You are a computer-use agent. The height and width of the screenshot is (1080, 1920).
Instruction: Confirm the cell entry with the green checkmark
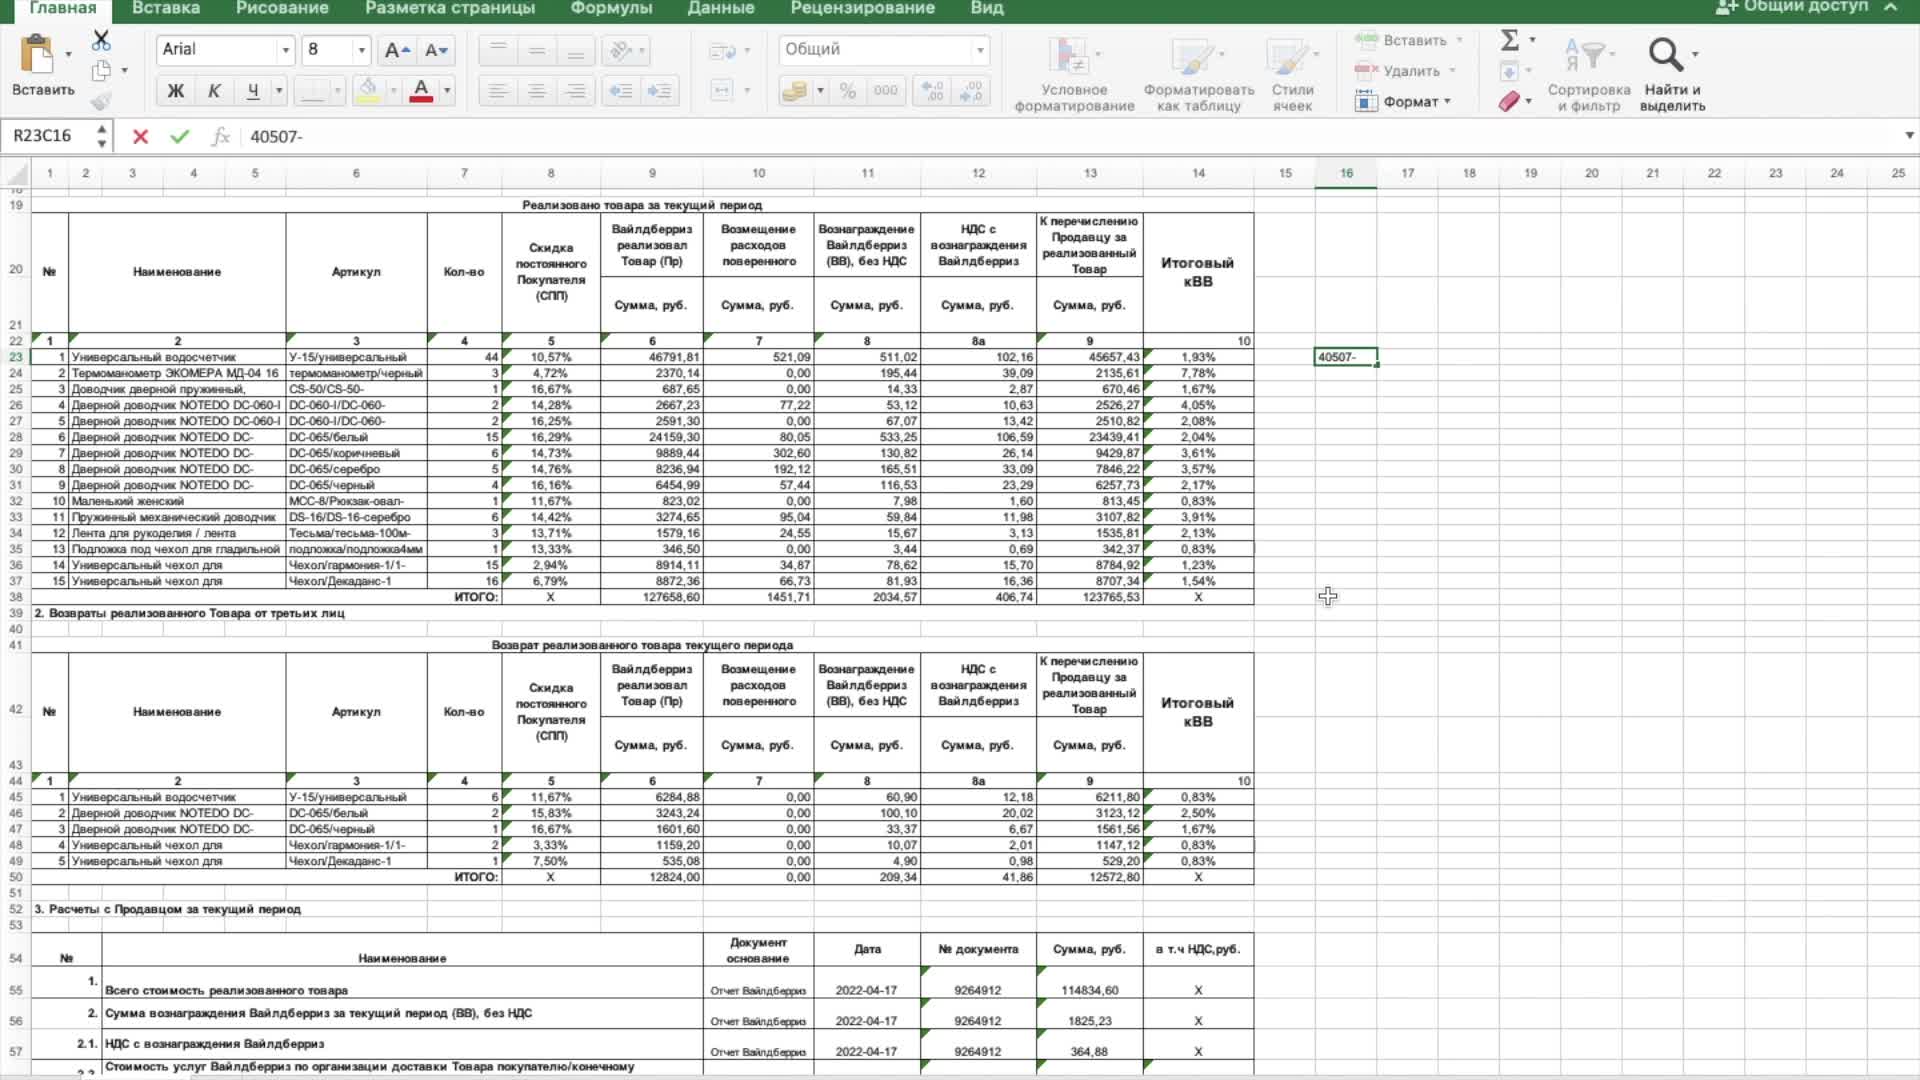point(180,137)
